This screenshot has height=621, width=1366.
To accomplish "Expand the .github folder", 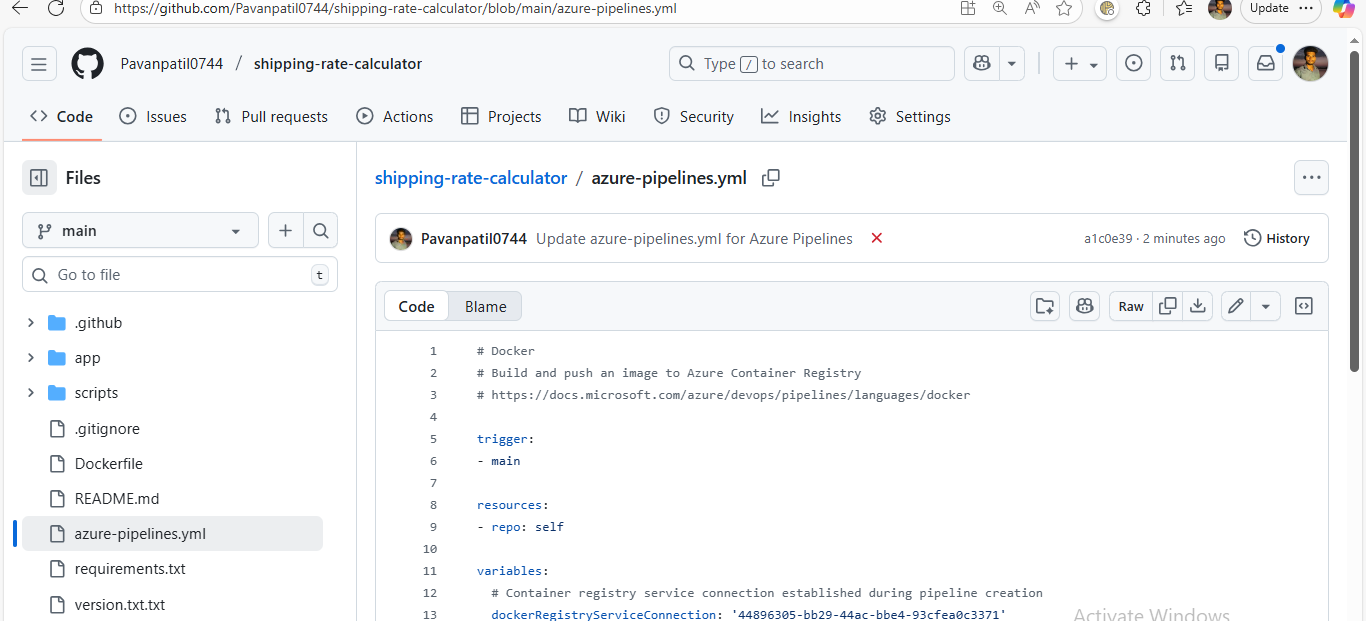I will pyautogui.click(x=31, y=323).
